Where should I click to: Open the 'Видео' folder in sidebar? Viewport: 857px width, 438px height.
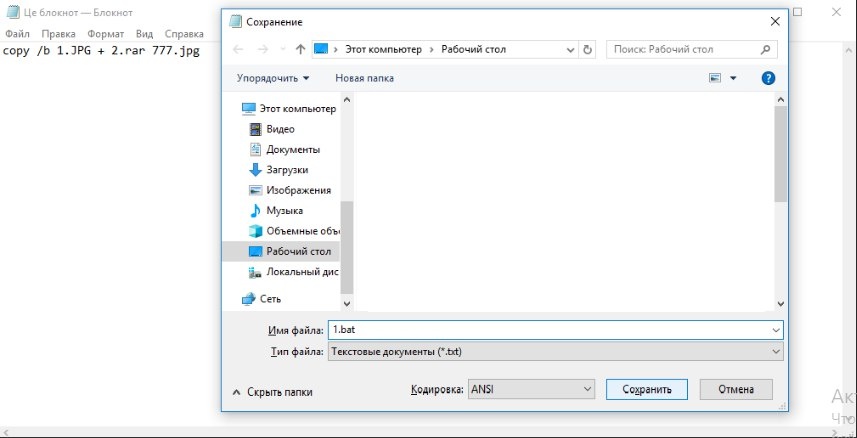click(272, 129)
